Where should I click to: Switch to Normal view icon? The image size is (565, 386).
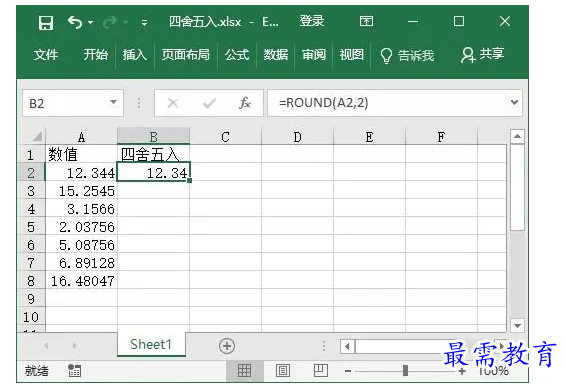pos(245,371)
